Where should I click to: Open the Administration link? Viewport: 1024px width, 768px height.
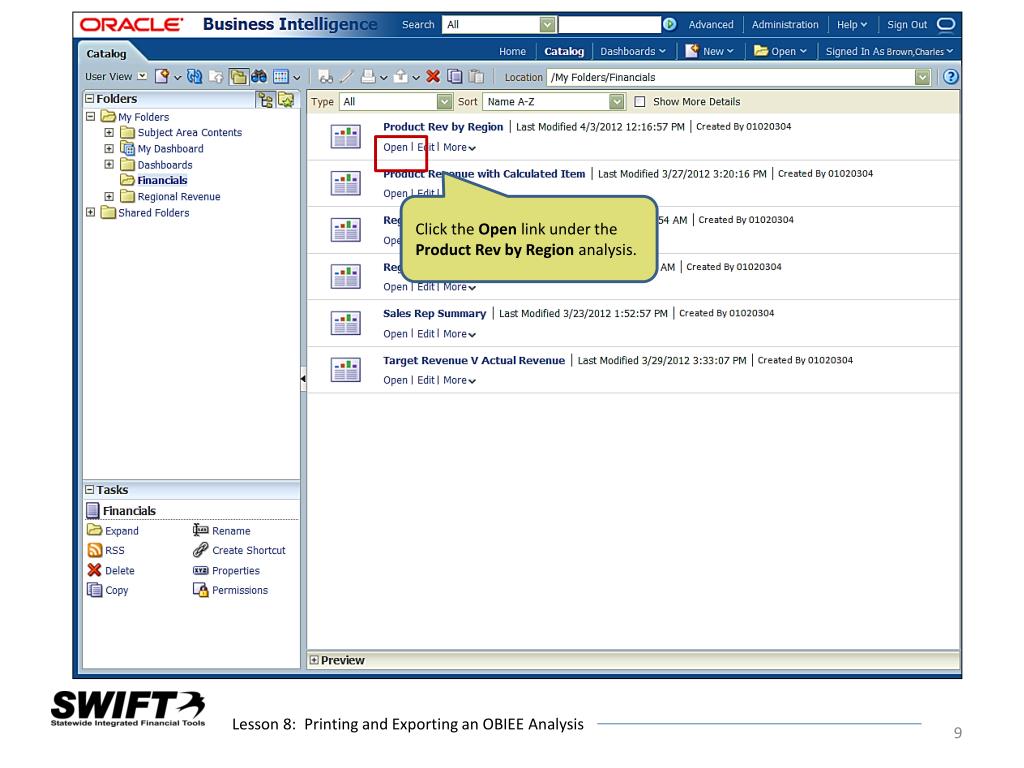[x=784, y=24]
